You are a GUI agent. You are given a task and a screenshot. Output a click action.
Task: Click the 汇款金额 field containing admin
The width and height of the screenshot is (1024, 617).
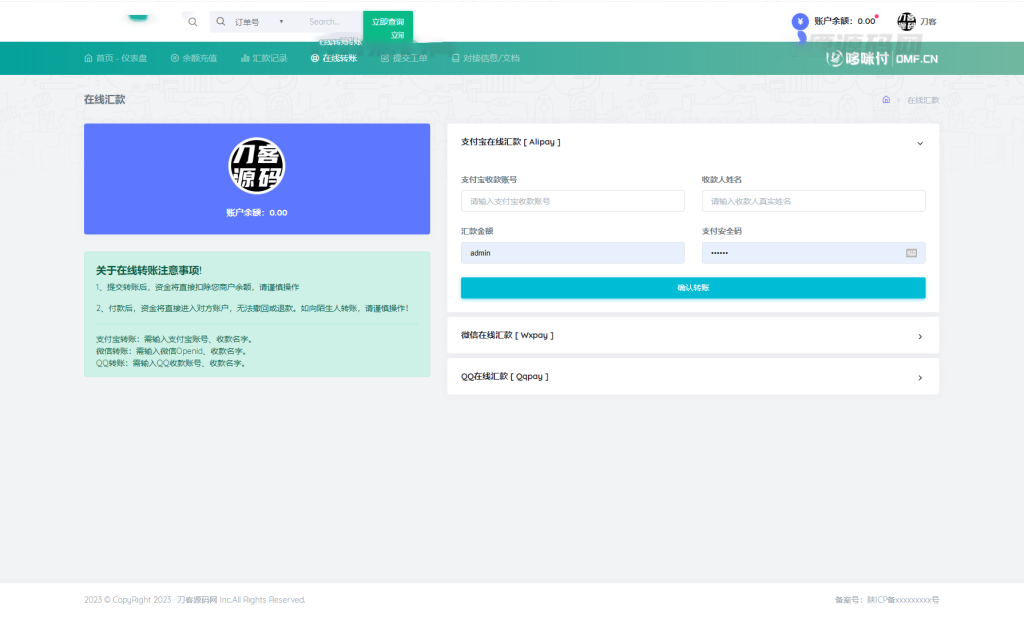coord(573,253)
